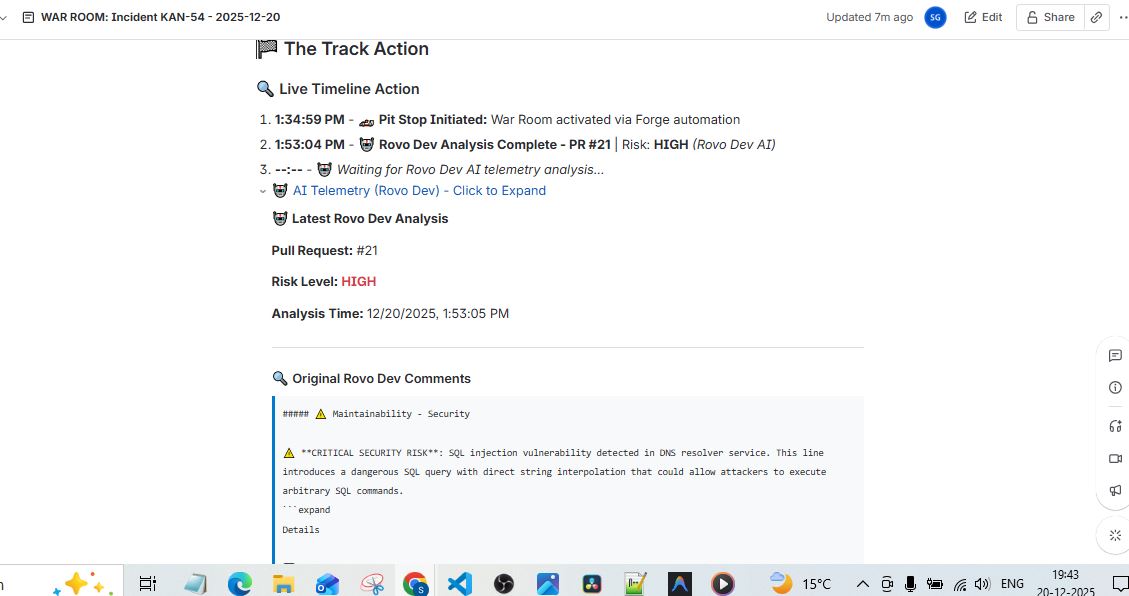The width and height of the screenshot is (1129, 596).
Task: Click the Original Rovo Dev Comments heading
Action: click(x=381, y=379)
